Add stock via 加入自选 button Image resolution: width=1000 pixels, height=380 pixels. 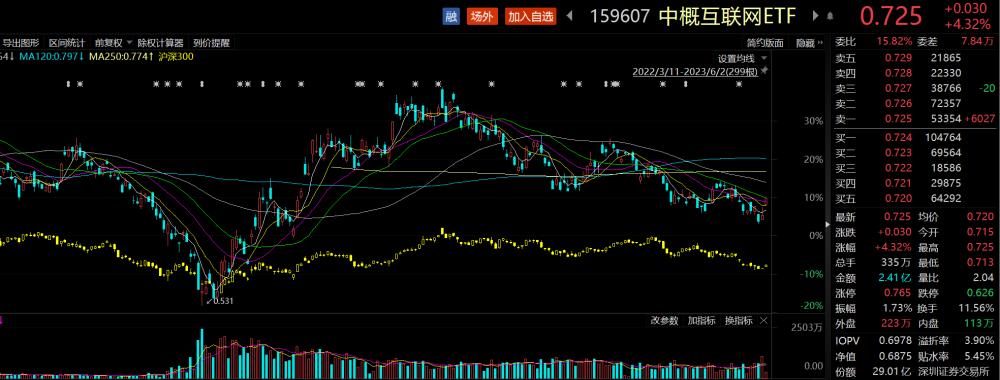click(x=531, y=17)
